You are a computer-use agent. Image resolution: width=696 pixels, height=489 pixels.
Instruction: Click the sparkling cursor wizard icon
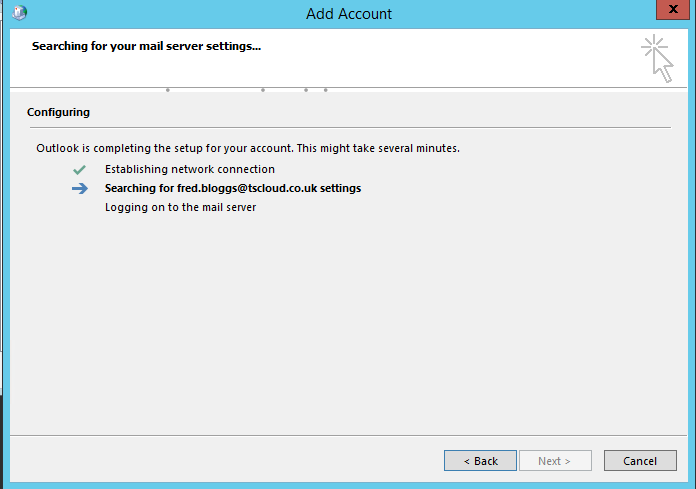657,59
